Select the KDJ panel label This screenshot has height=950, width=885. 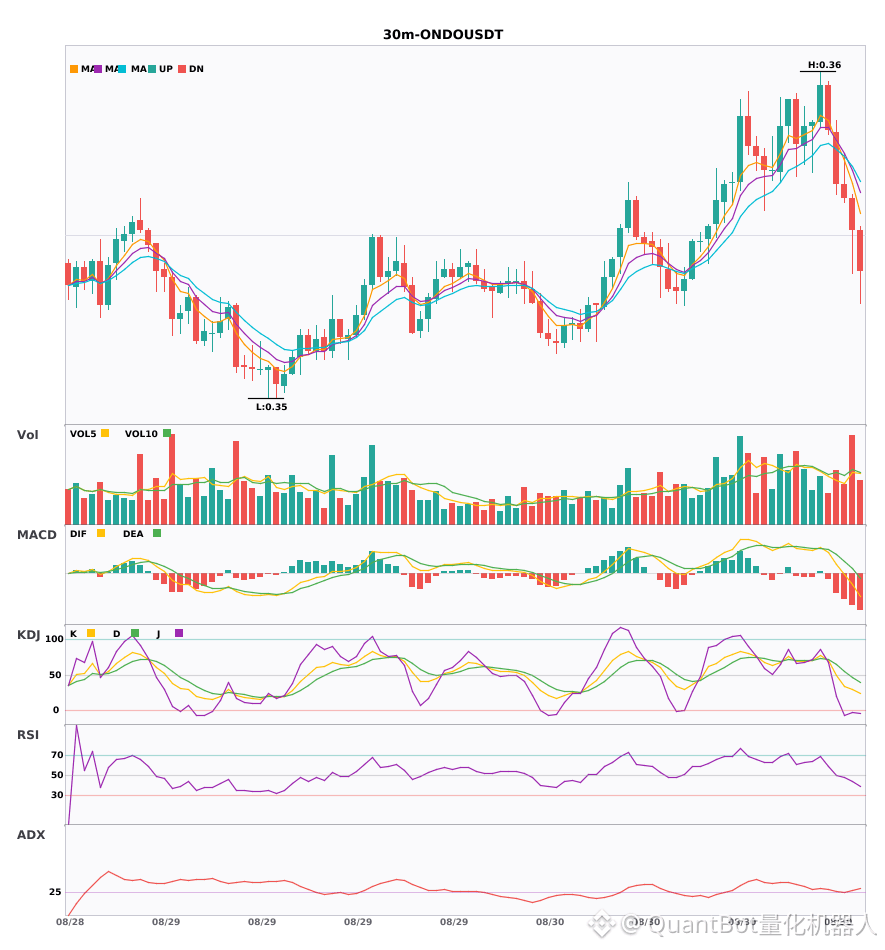click(x=28, y=635)
